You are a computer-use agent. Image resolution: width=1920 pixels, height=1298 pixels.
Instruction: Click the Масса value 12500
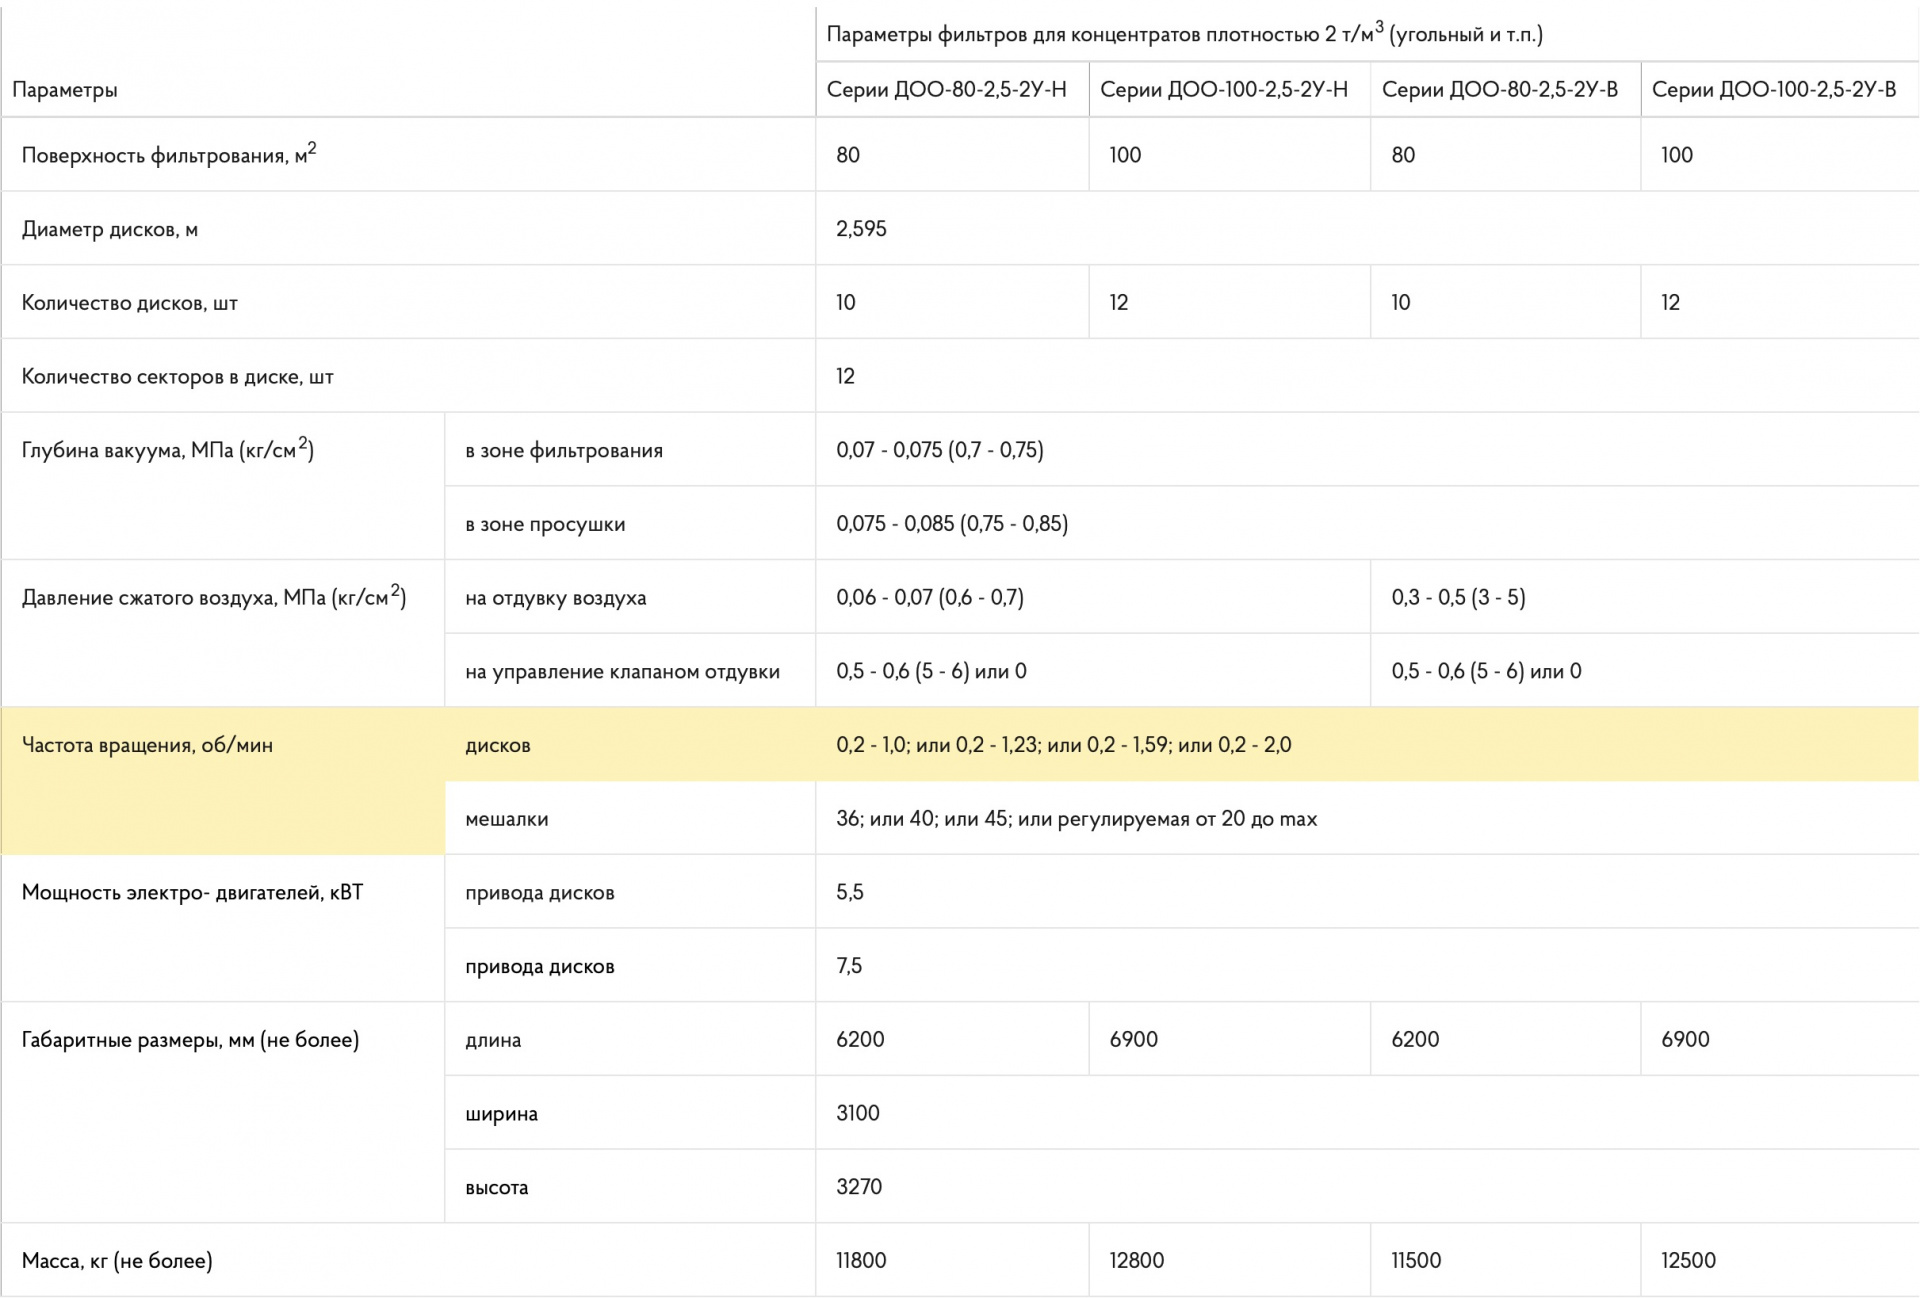coord(1688,1261)
